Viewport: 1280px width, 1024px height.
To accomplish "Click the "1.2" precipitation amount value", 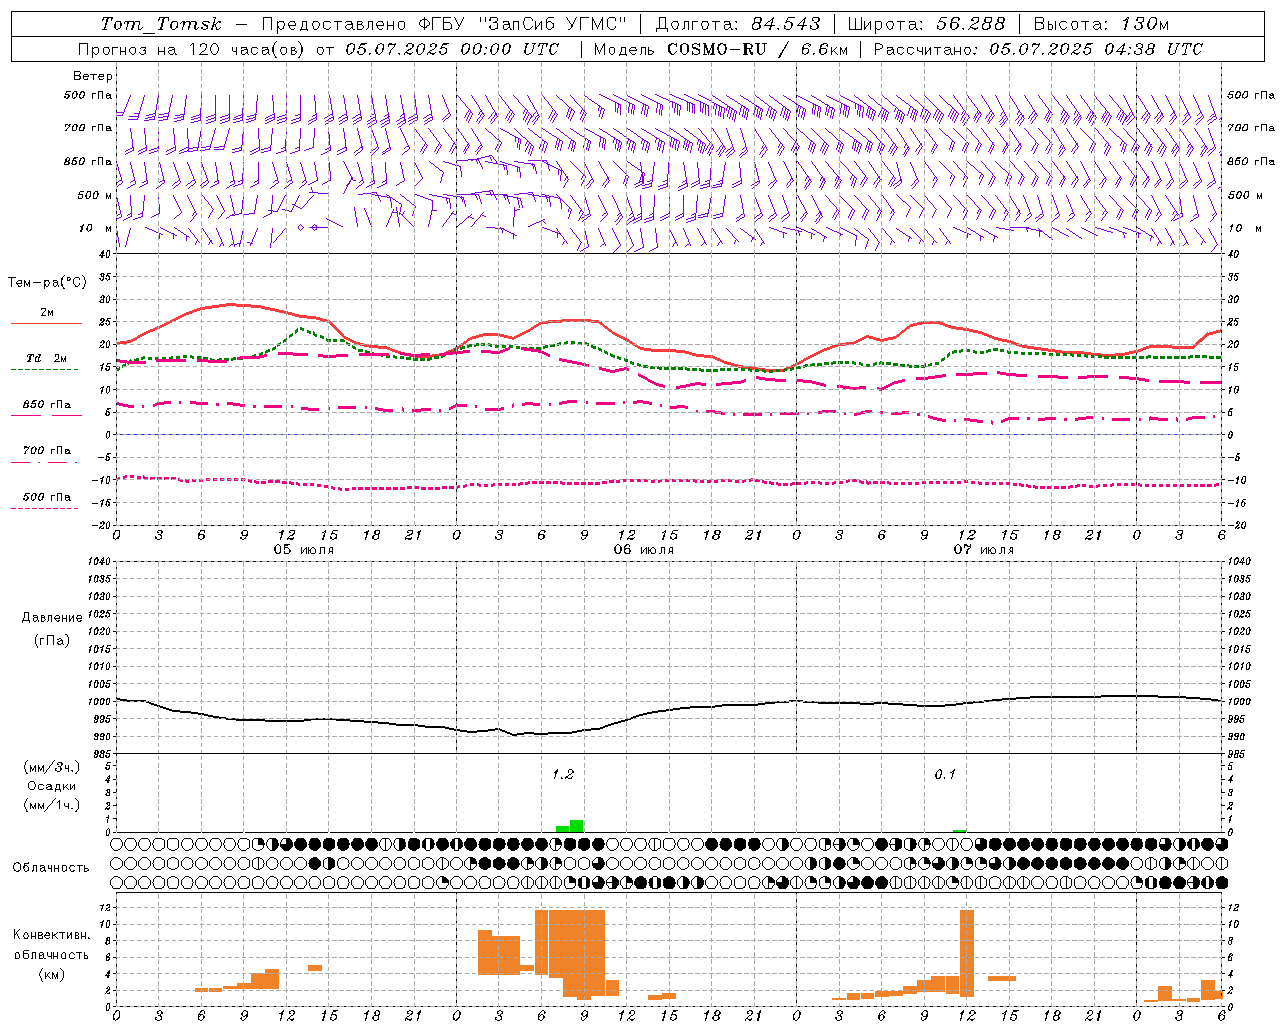I will tap(563, 774).
